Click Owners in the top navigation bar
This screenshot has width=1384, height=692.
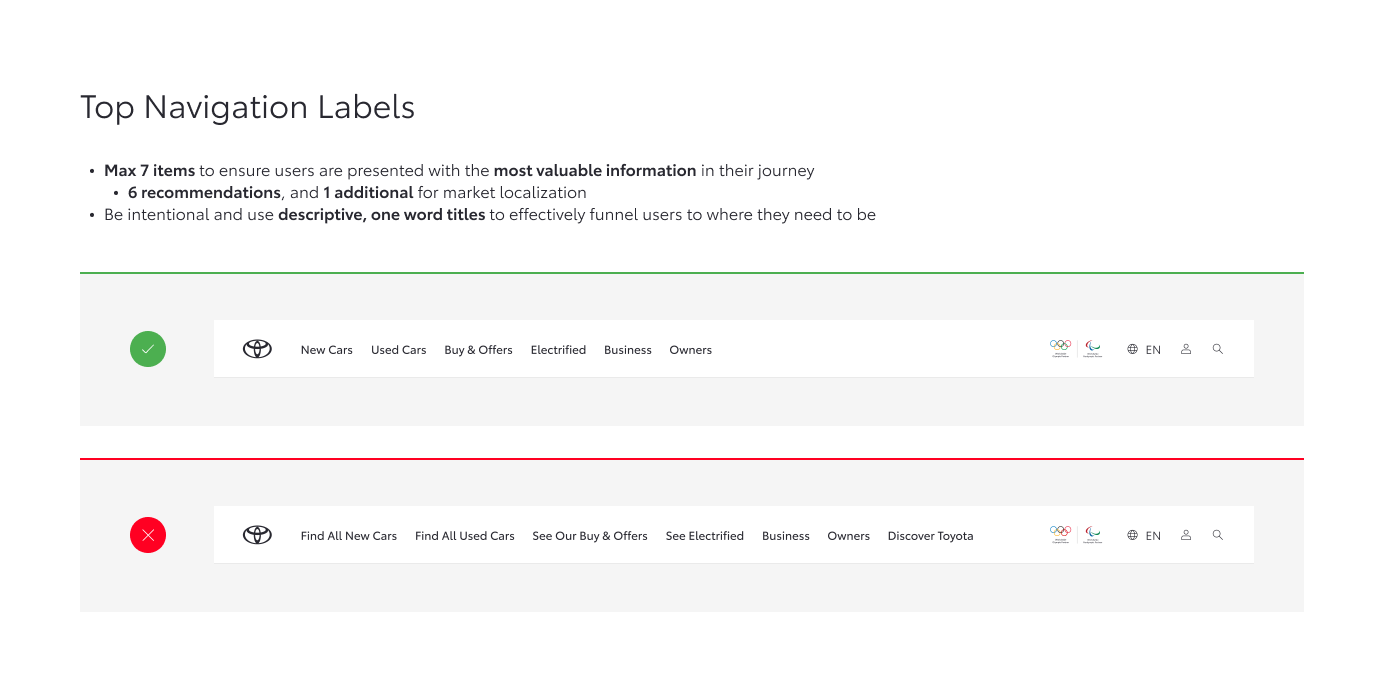click(690, 350)
